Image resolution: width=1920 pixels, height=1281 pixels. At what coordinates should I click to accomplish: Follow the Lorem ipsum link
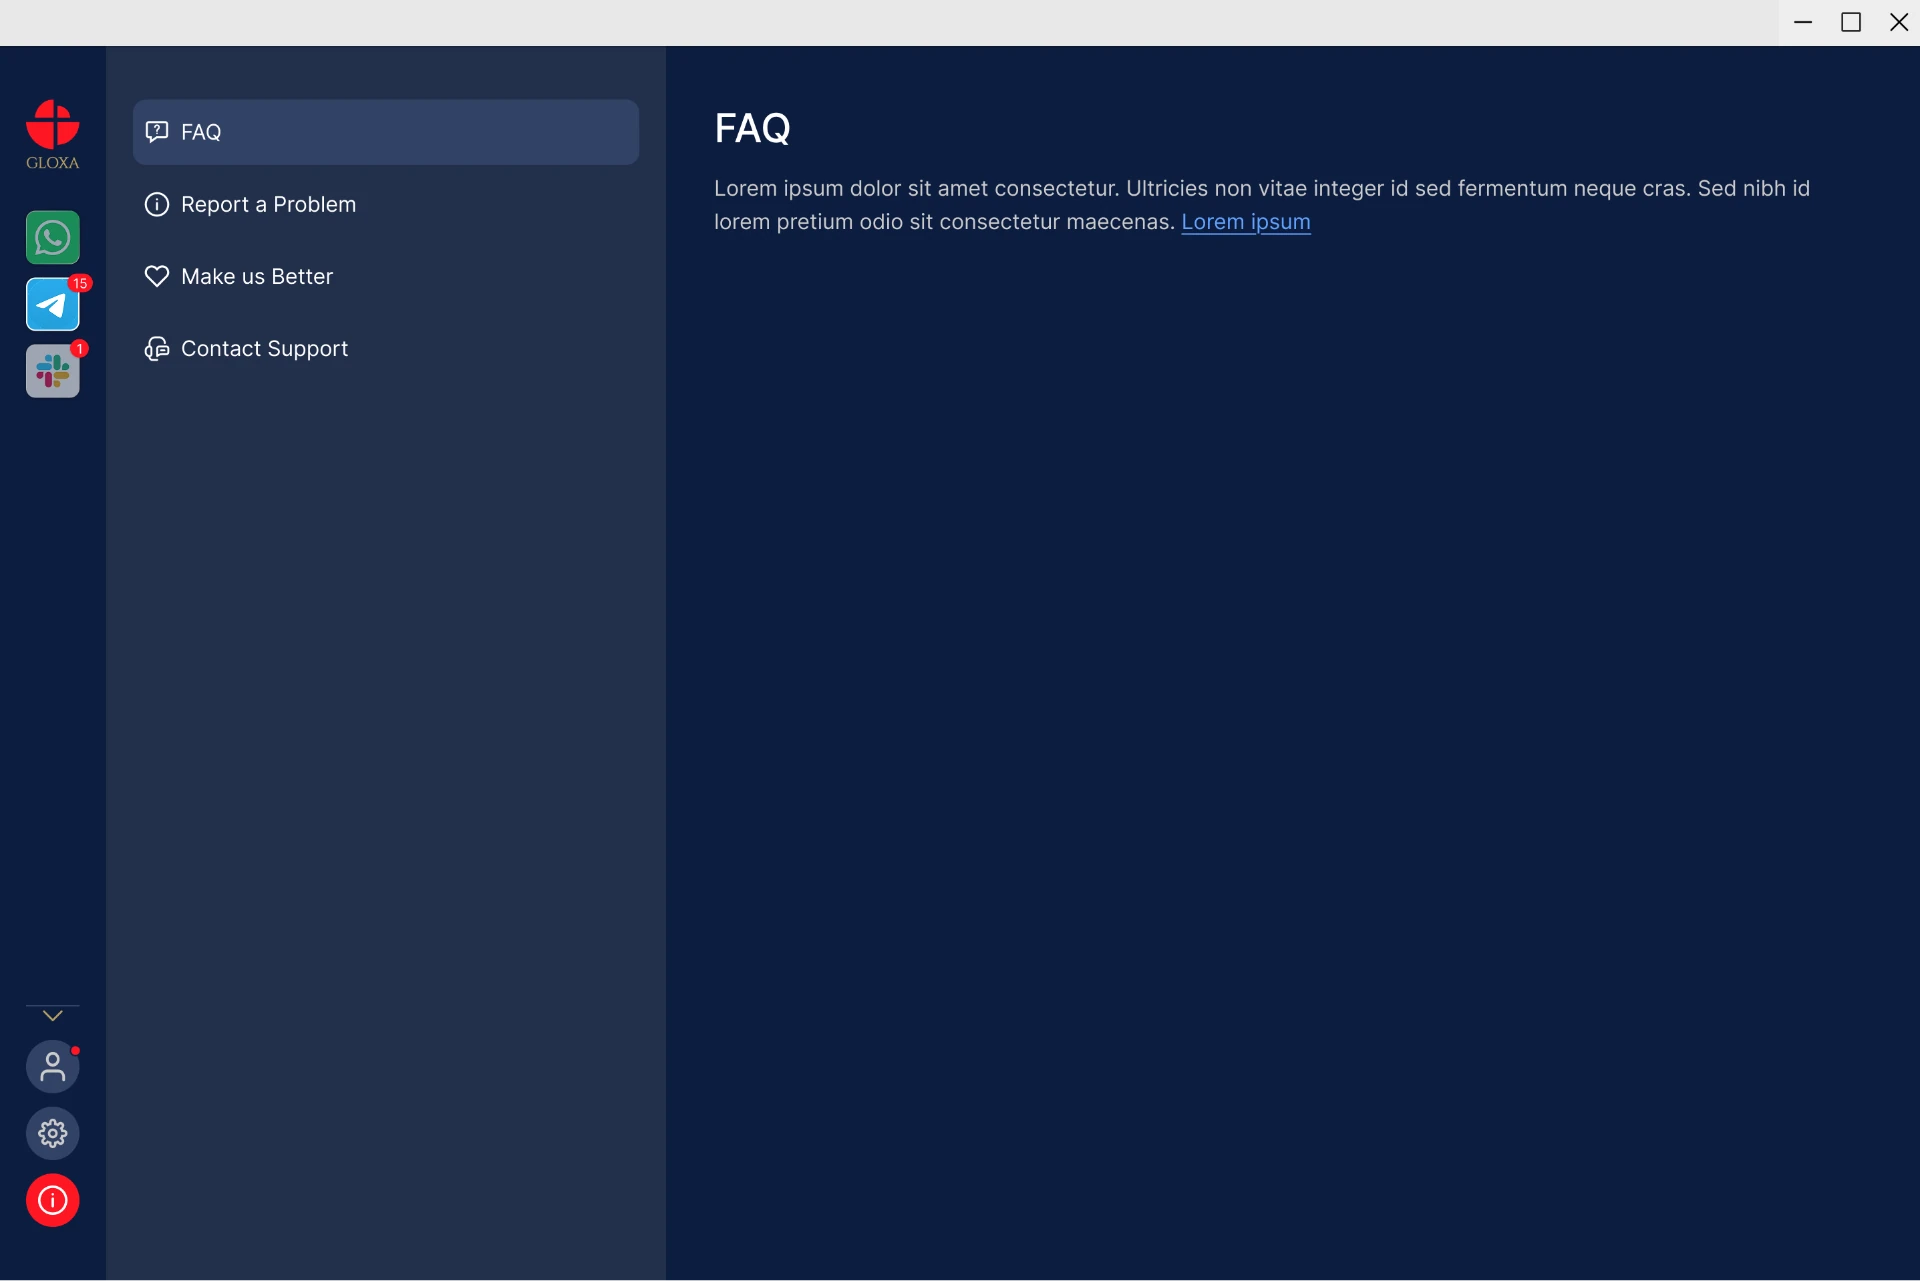(1246, 222)
